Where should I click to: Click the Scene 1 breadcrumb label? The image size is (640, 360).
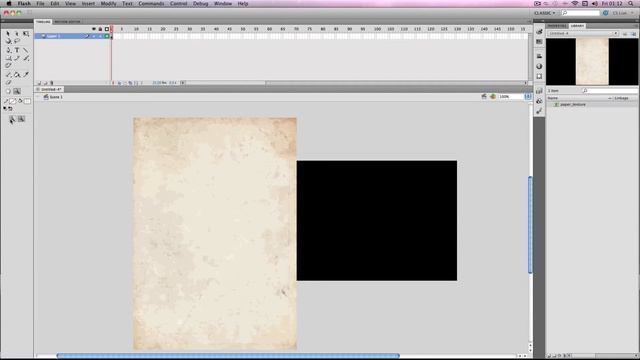(56, 97)
